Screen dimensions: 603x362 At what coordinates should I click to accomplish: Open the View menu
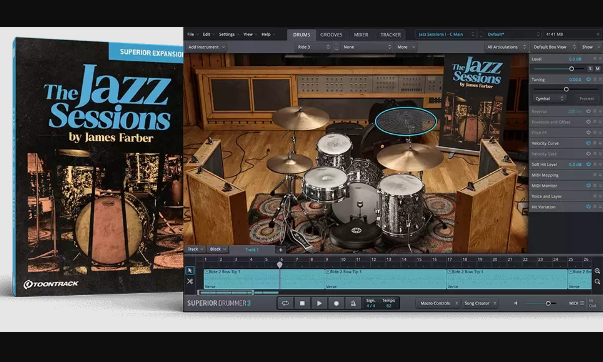point(250,34)
